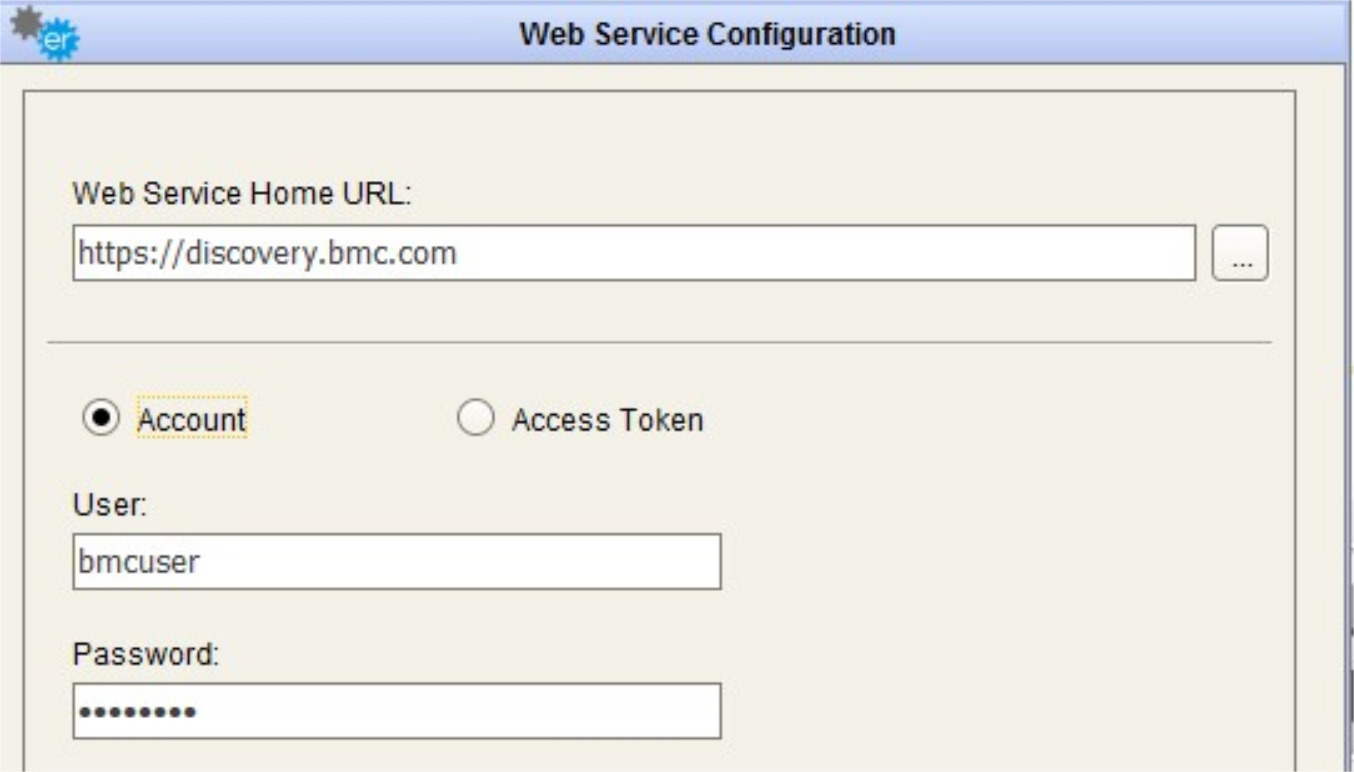This screenshot has height=772, width=1354.
Task: Click the "Account" option label text
Action: click(x=191, y=420)
